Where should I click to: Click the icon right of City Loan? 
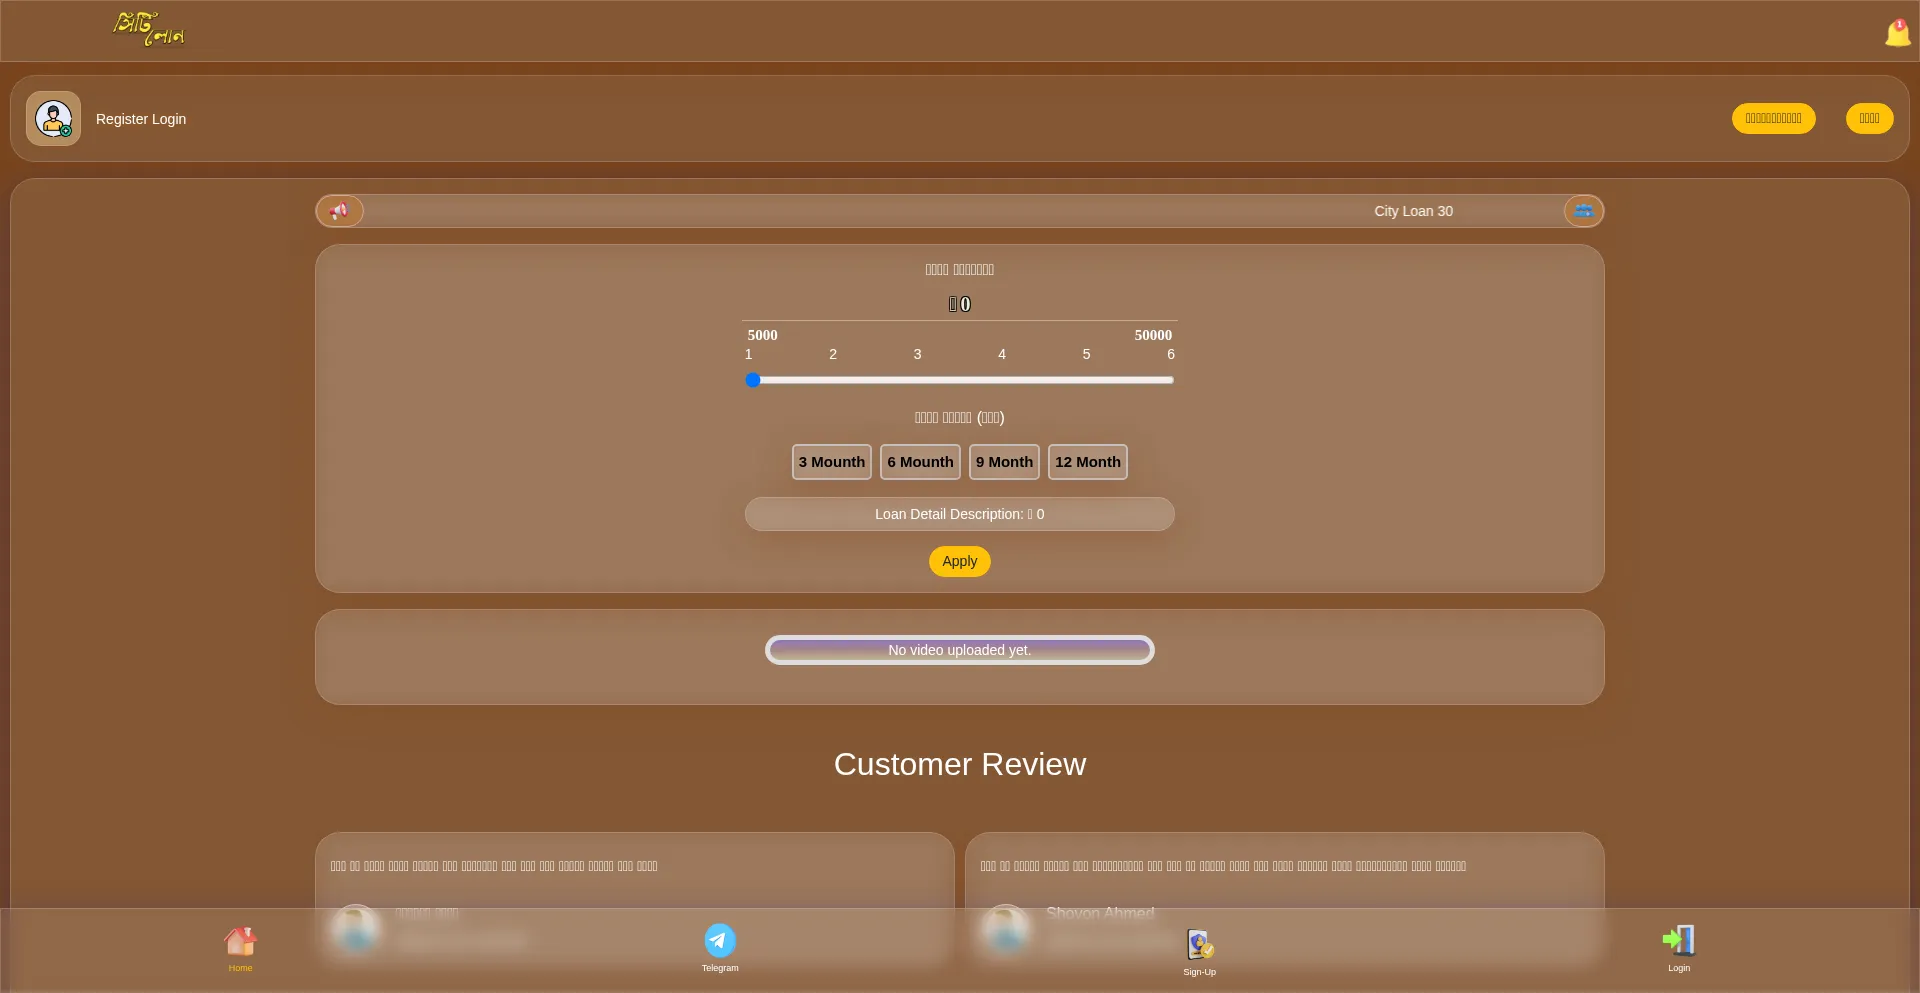click(x=1583, y=211)
